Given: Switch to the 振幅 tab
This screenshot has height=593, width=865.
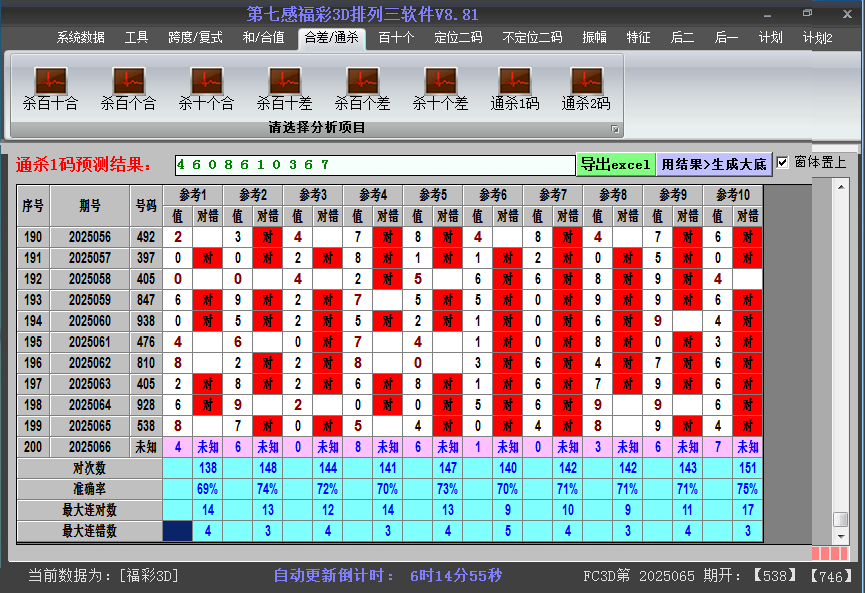Looking at the screenshot, I should [x=594, y=38].
